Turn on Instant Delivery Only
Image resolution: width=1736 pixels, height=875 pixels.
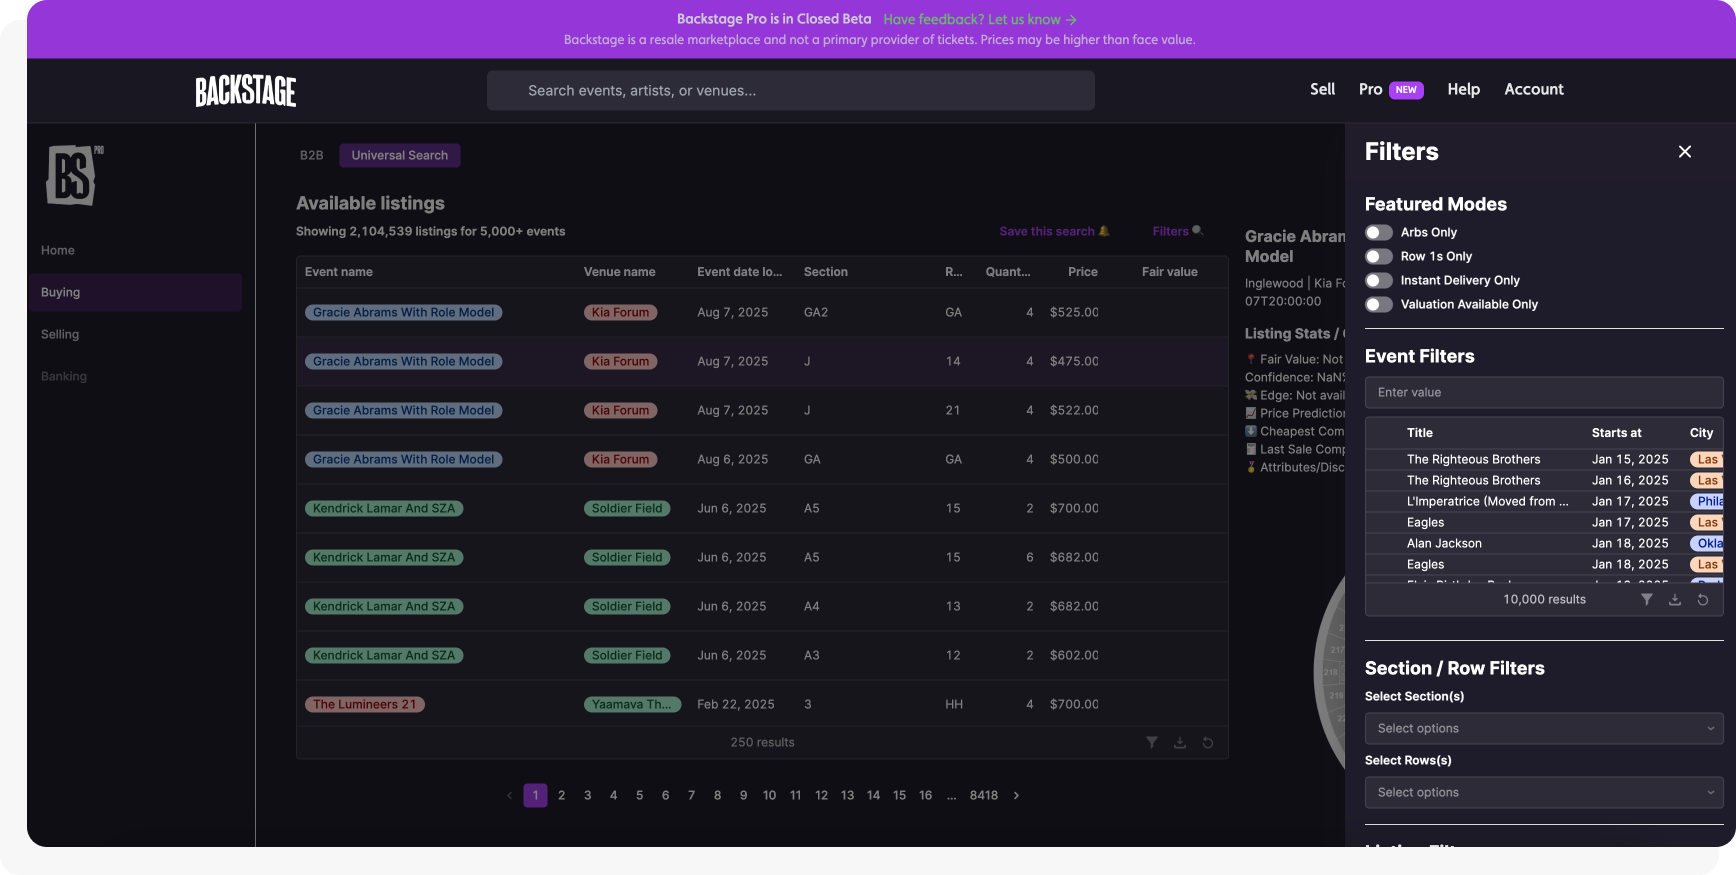pyautogui.click(x=1379, y=280)
